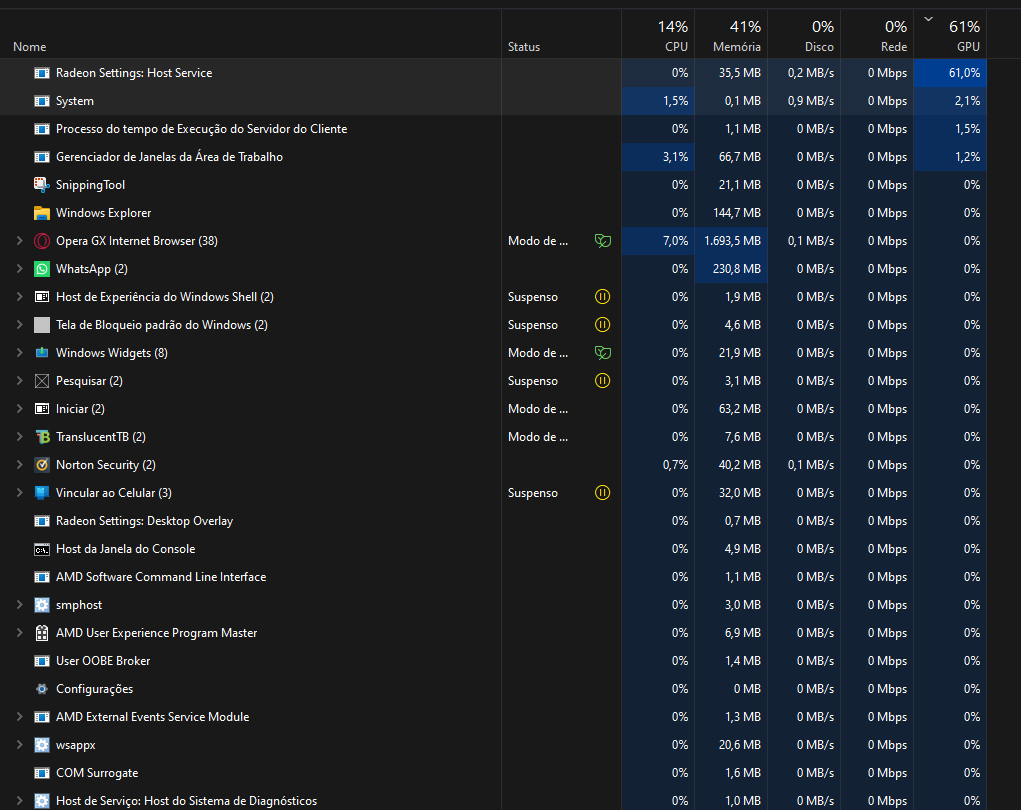Click the wsappx gear icon
Viewport: 1021px width, 810px height.
click(42, 745)
